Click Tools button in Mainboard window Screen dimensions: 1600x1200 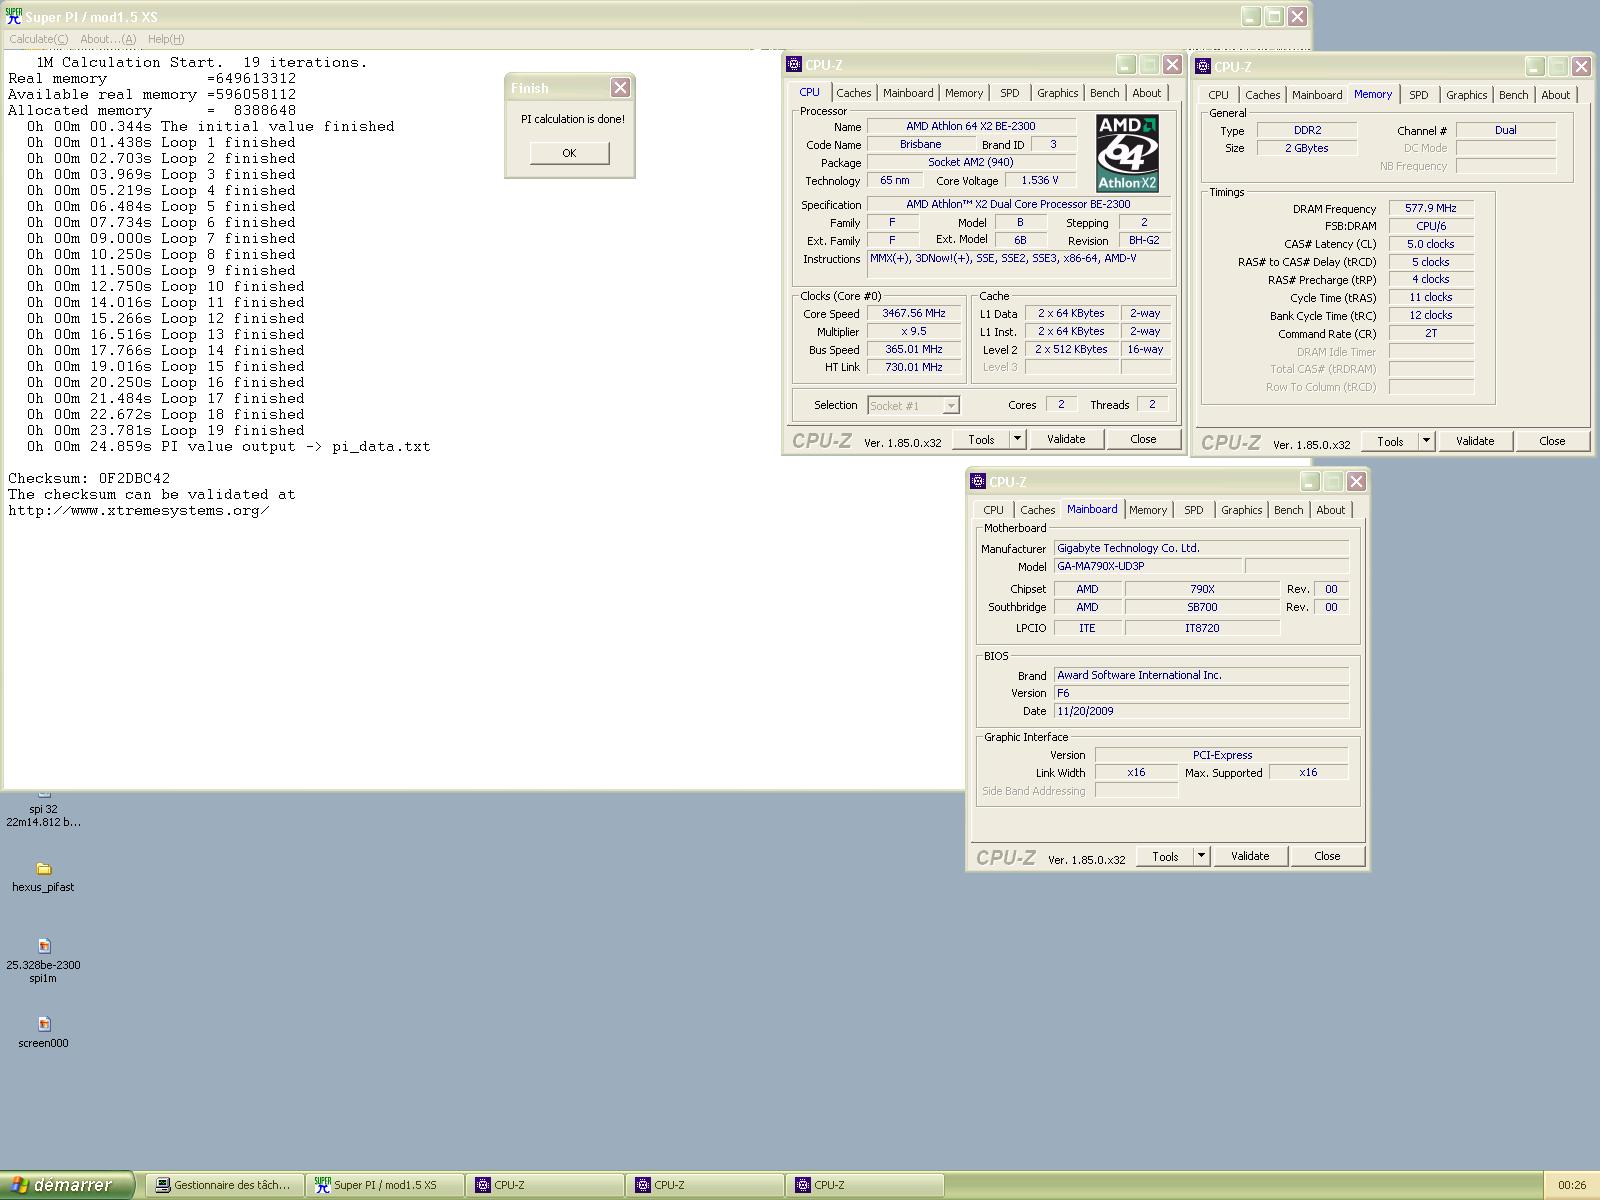click(x=1165, y=856)
